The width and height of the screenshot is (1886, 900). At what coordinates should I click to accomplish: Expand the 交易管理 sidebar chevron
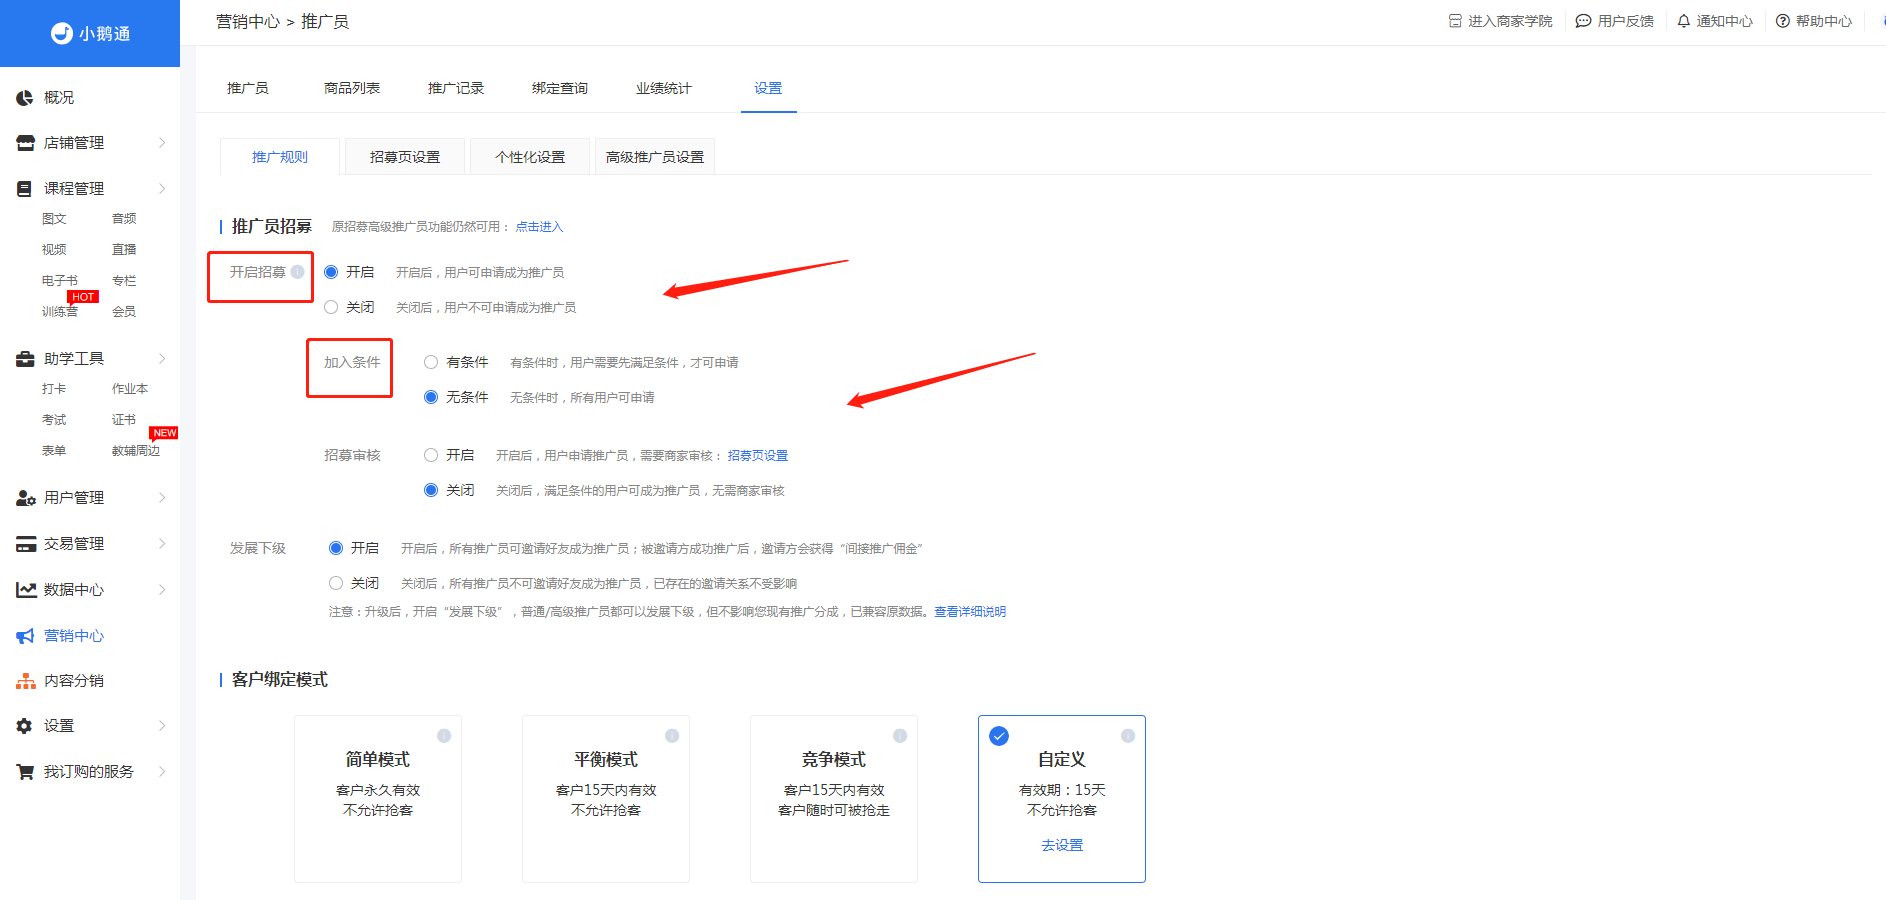coord(162,544)
